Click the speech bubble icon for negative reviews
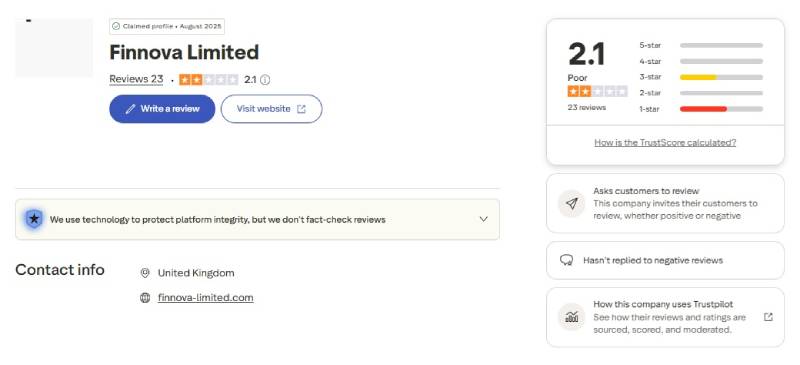The height and width of the screenshot is (365, 800). click(566, 260)
